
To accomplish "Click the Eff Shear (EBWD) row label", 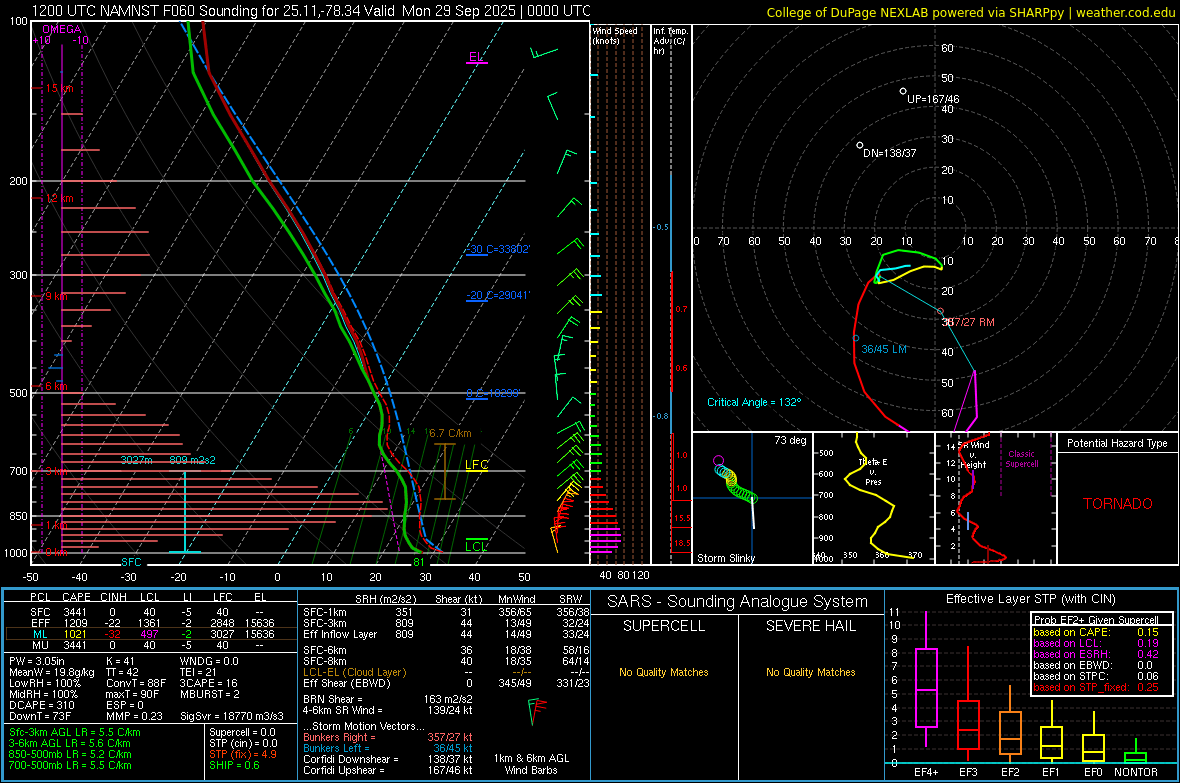I will click(346, 684).
